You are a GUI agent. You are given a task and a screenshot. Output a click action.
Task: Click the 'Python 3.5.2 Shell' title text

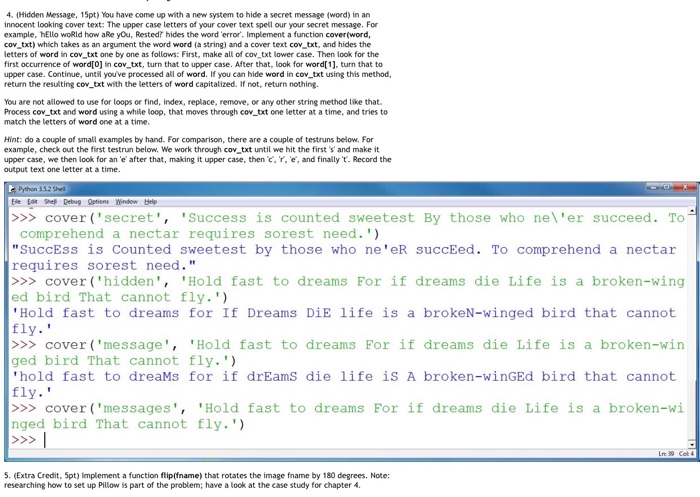42,189
